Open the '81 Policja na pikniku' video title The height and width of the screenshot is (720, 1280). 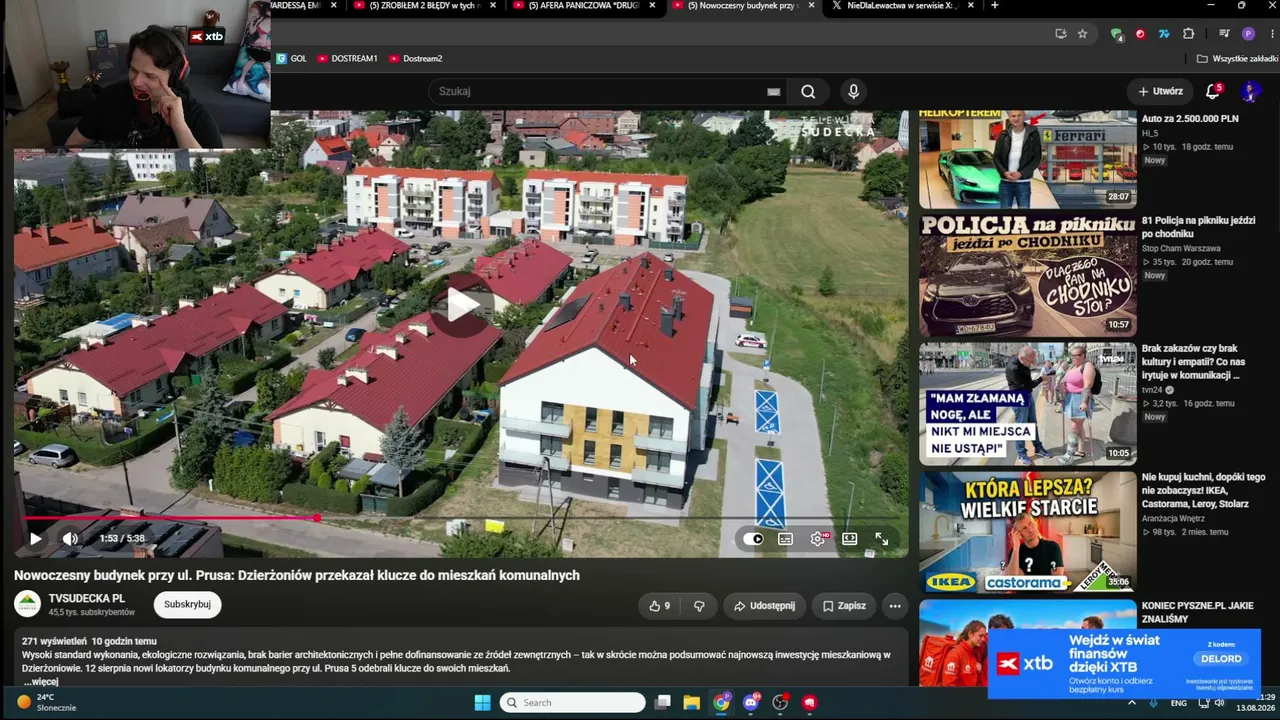tap(1199, 227)
